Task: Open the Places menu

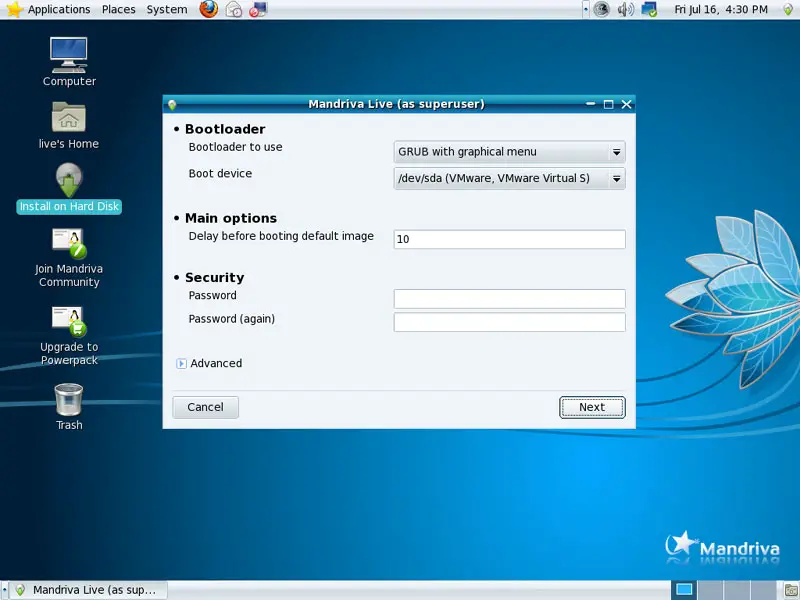Action: pos(118,9)
